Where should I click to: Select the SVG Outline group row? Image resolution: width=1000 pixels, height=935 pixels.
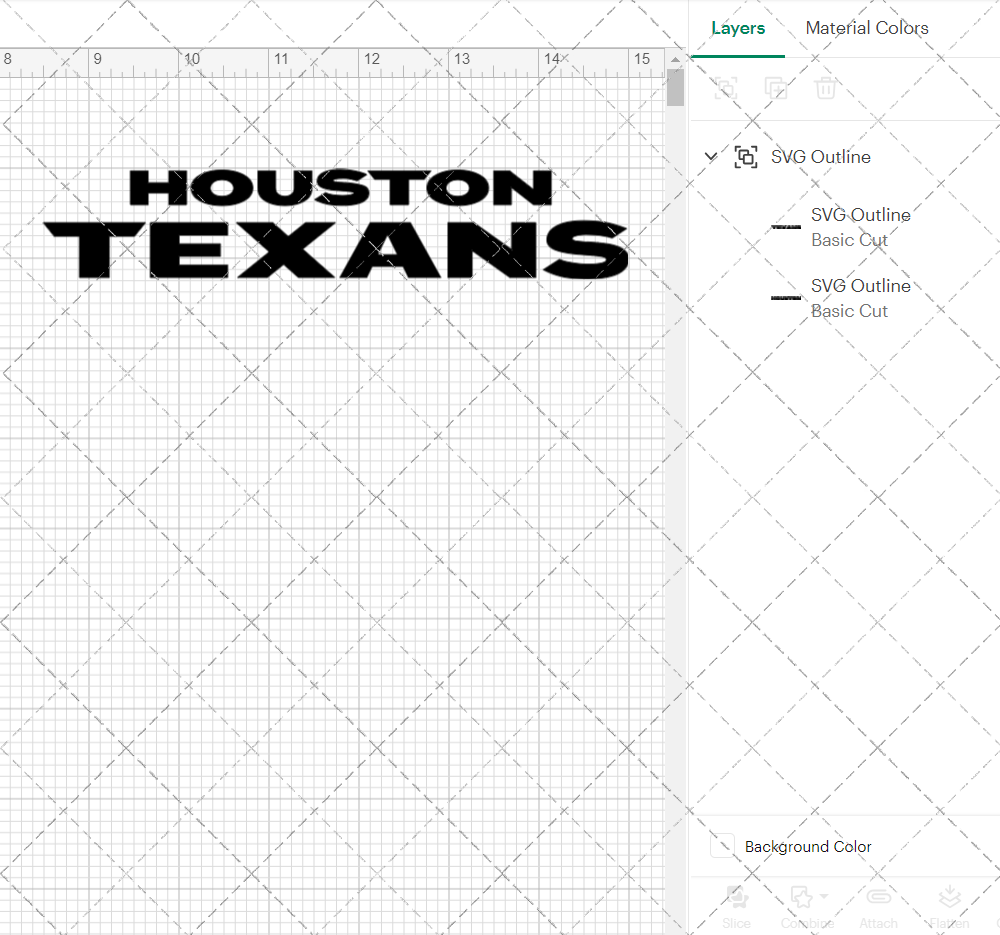click(845, 157)
